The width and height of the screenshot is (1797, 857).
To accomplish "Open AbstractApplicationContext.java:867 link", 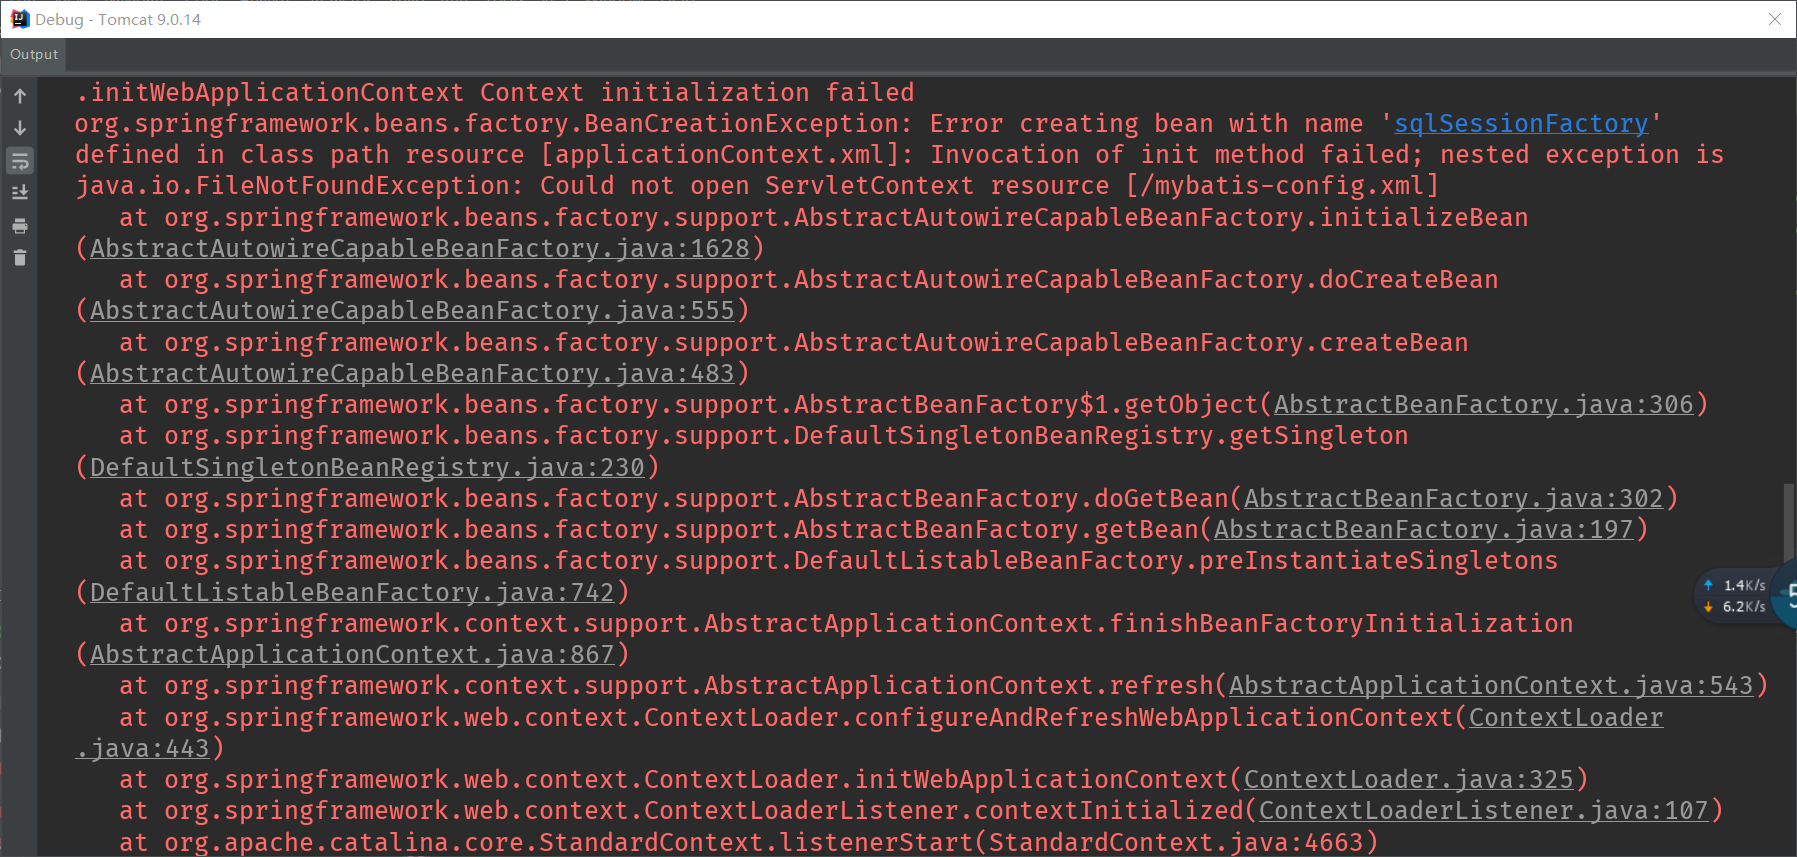I will [352, 655].
